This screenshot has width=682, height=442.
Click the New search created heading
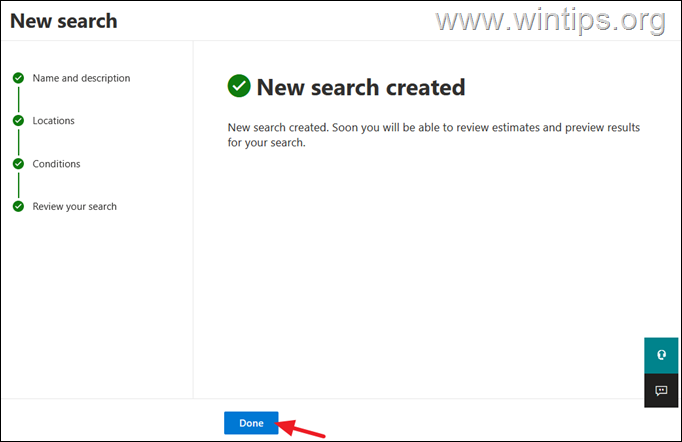point(361,87)
